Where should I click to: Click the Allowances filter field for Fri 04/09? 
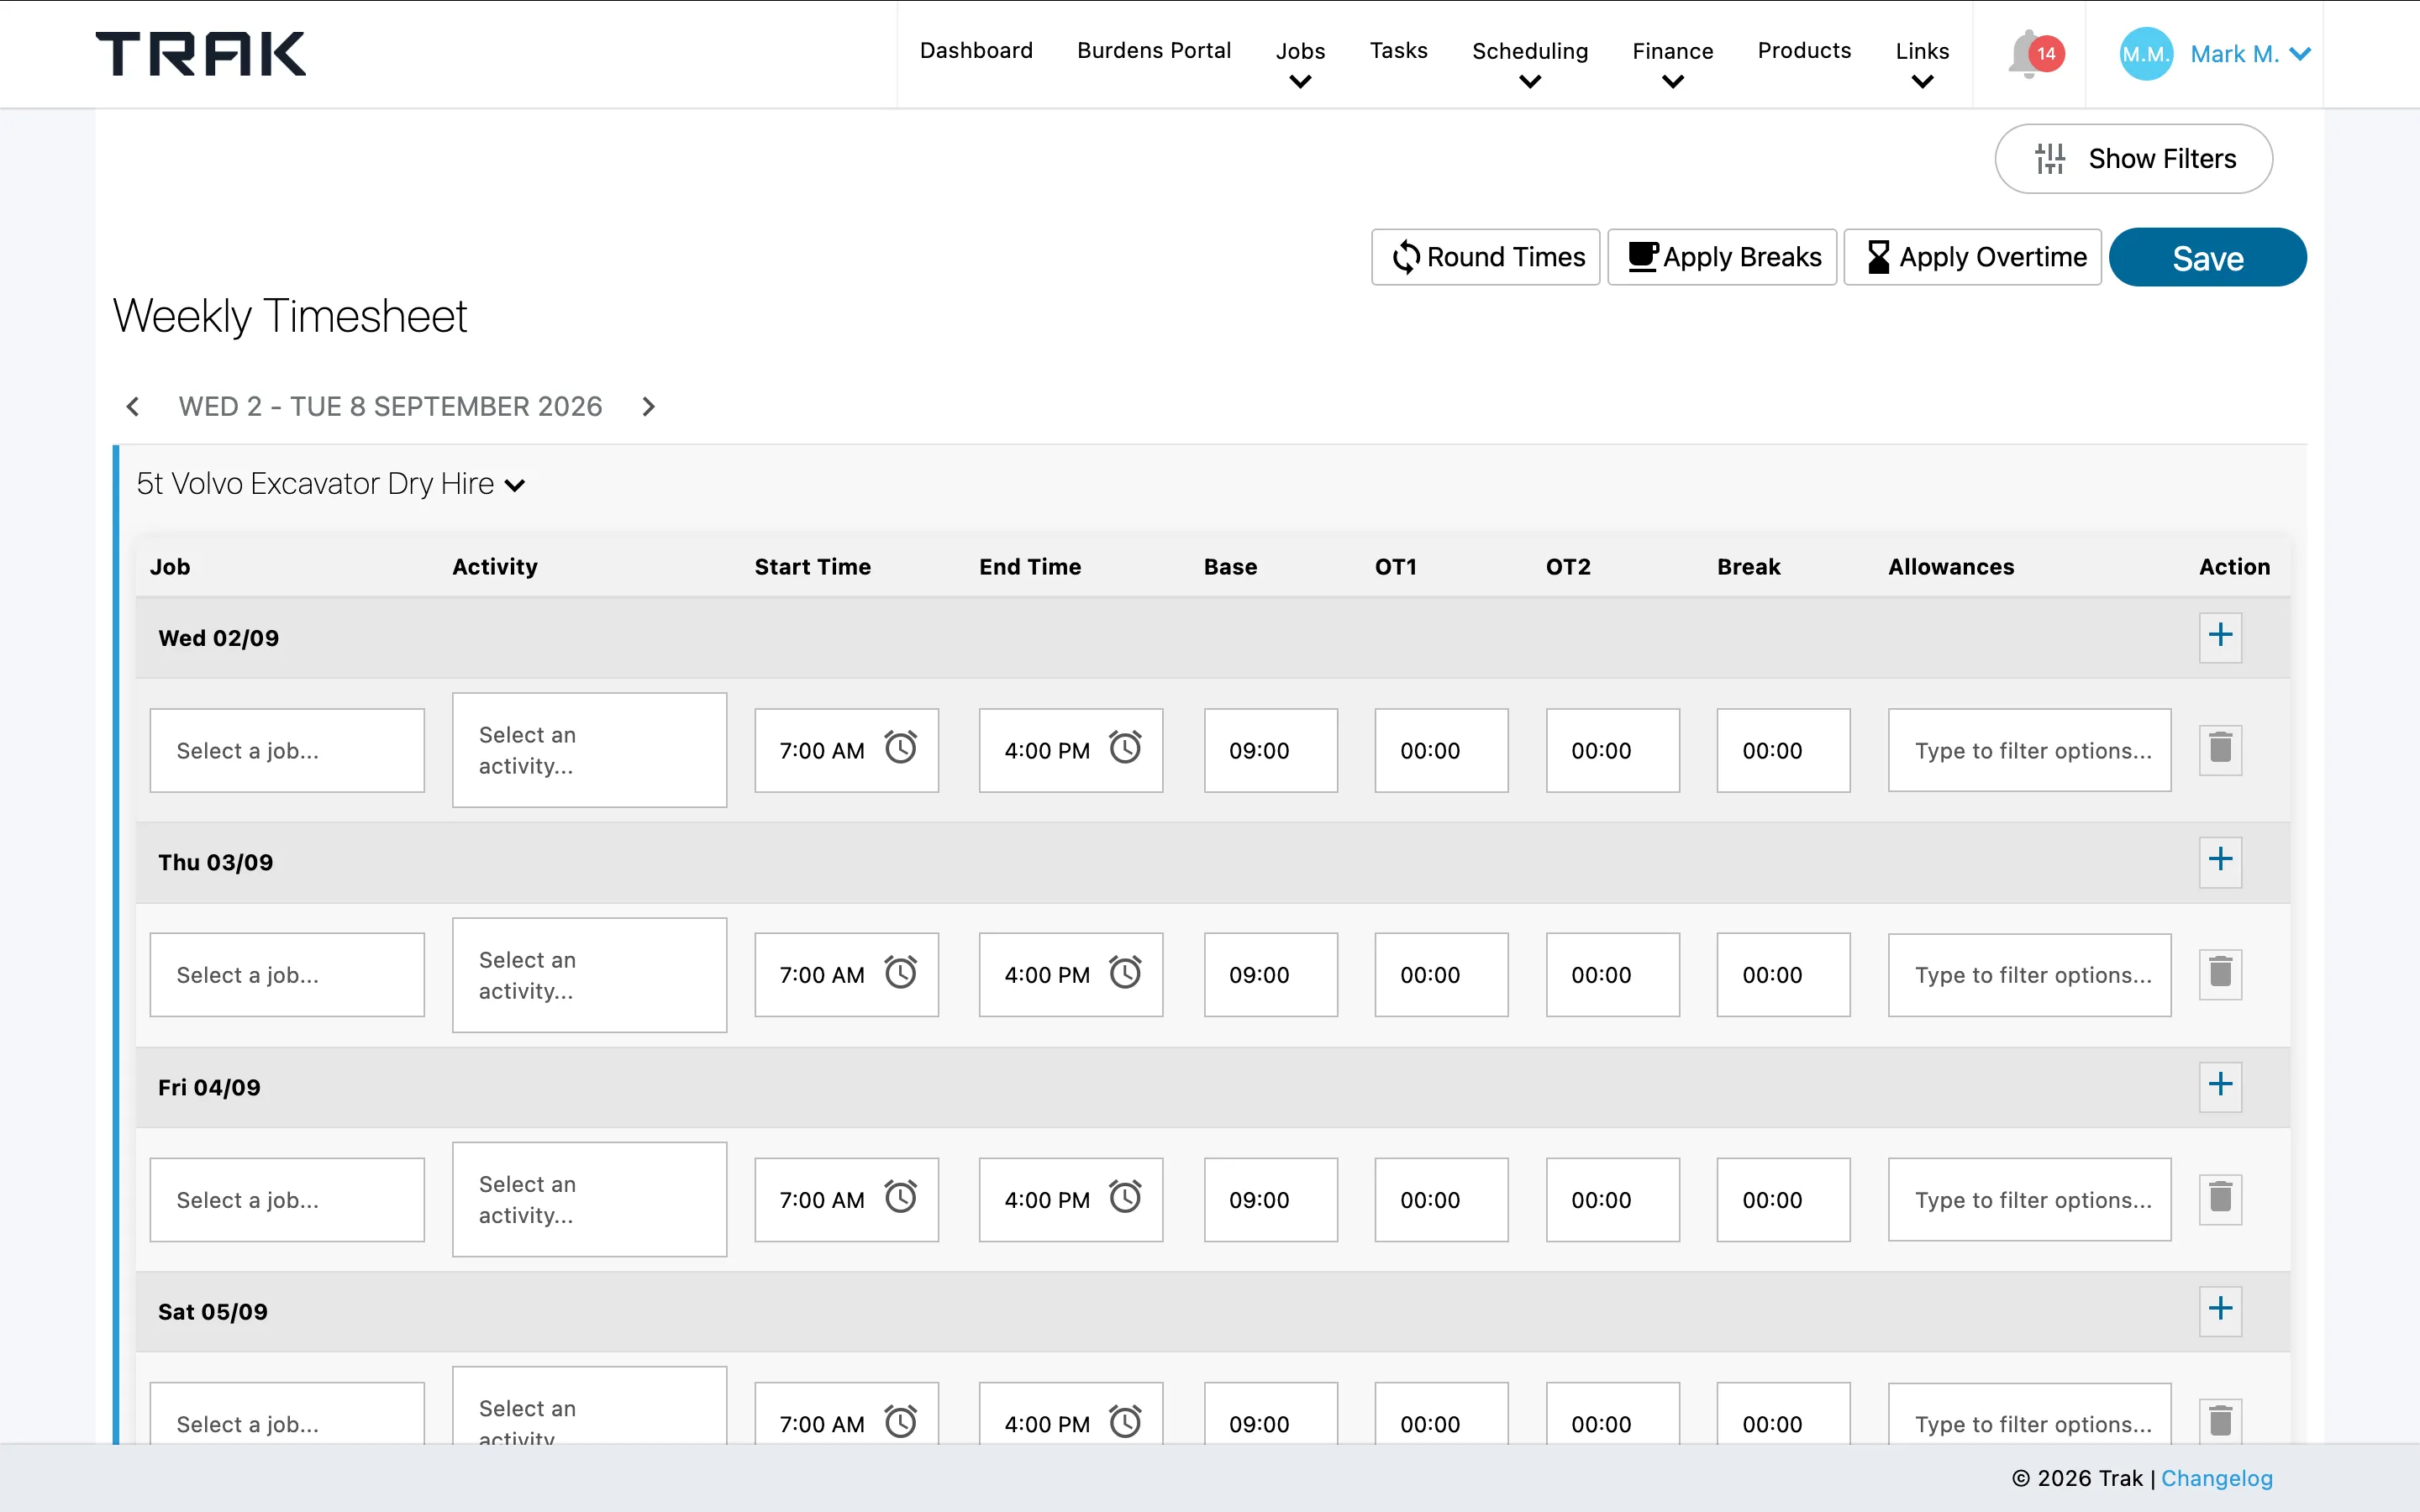coord(2029,1199)
